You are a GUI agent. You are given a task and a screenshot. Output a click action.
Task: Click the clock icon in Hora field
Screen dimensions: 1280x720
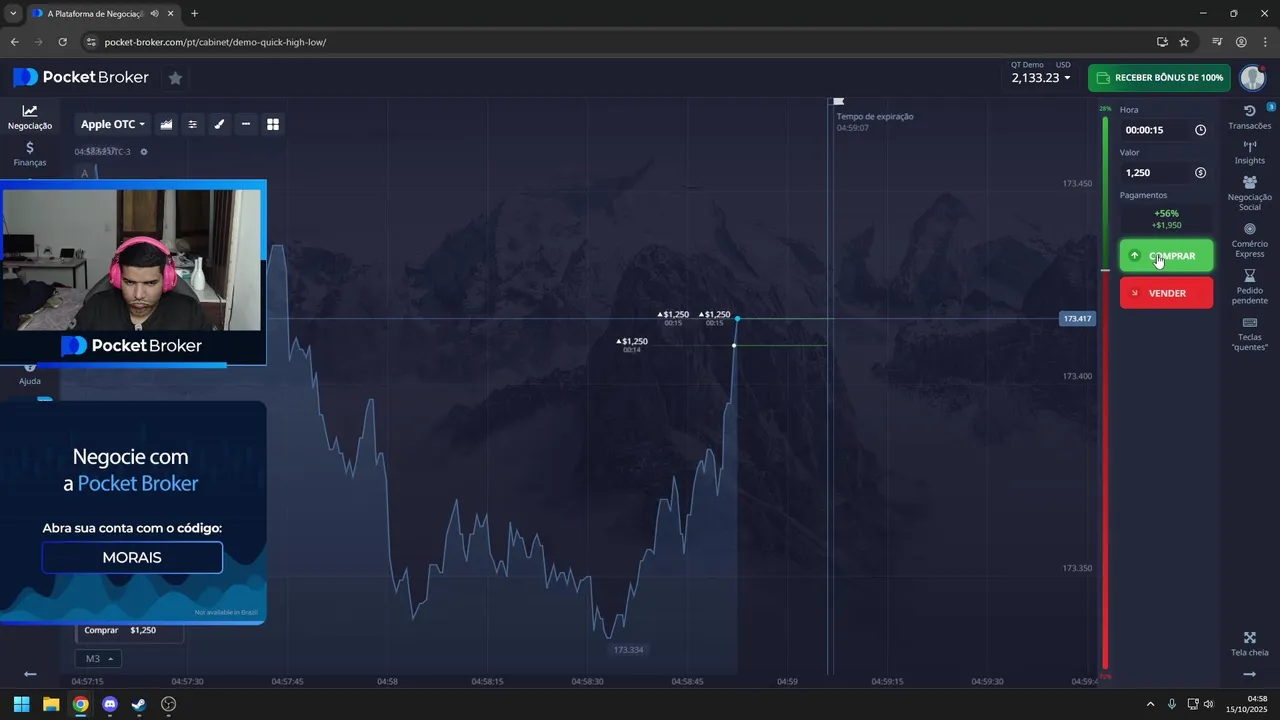pyautogui.click(x=1200, y=130)
